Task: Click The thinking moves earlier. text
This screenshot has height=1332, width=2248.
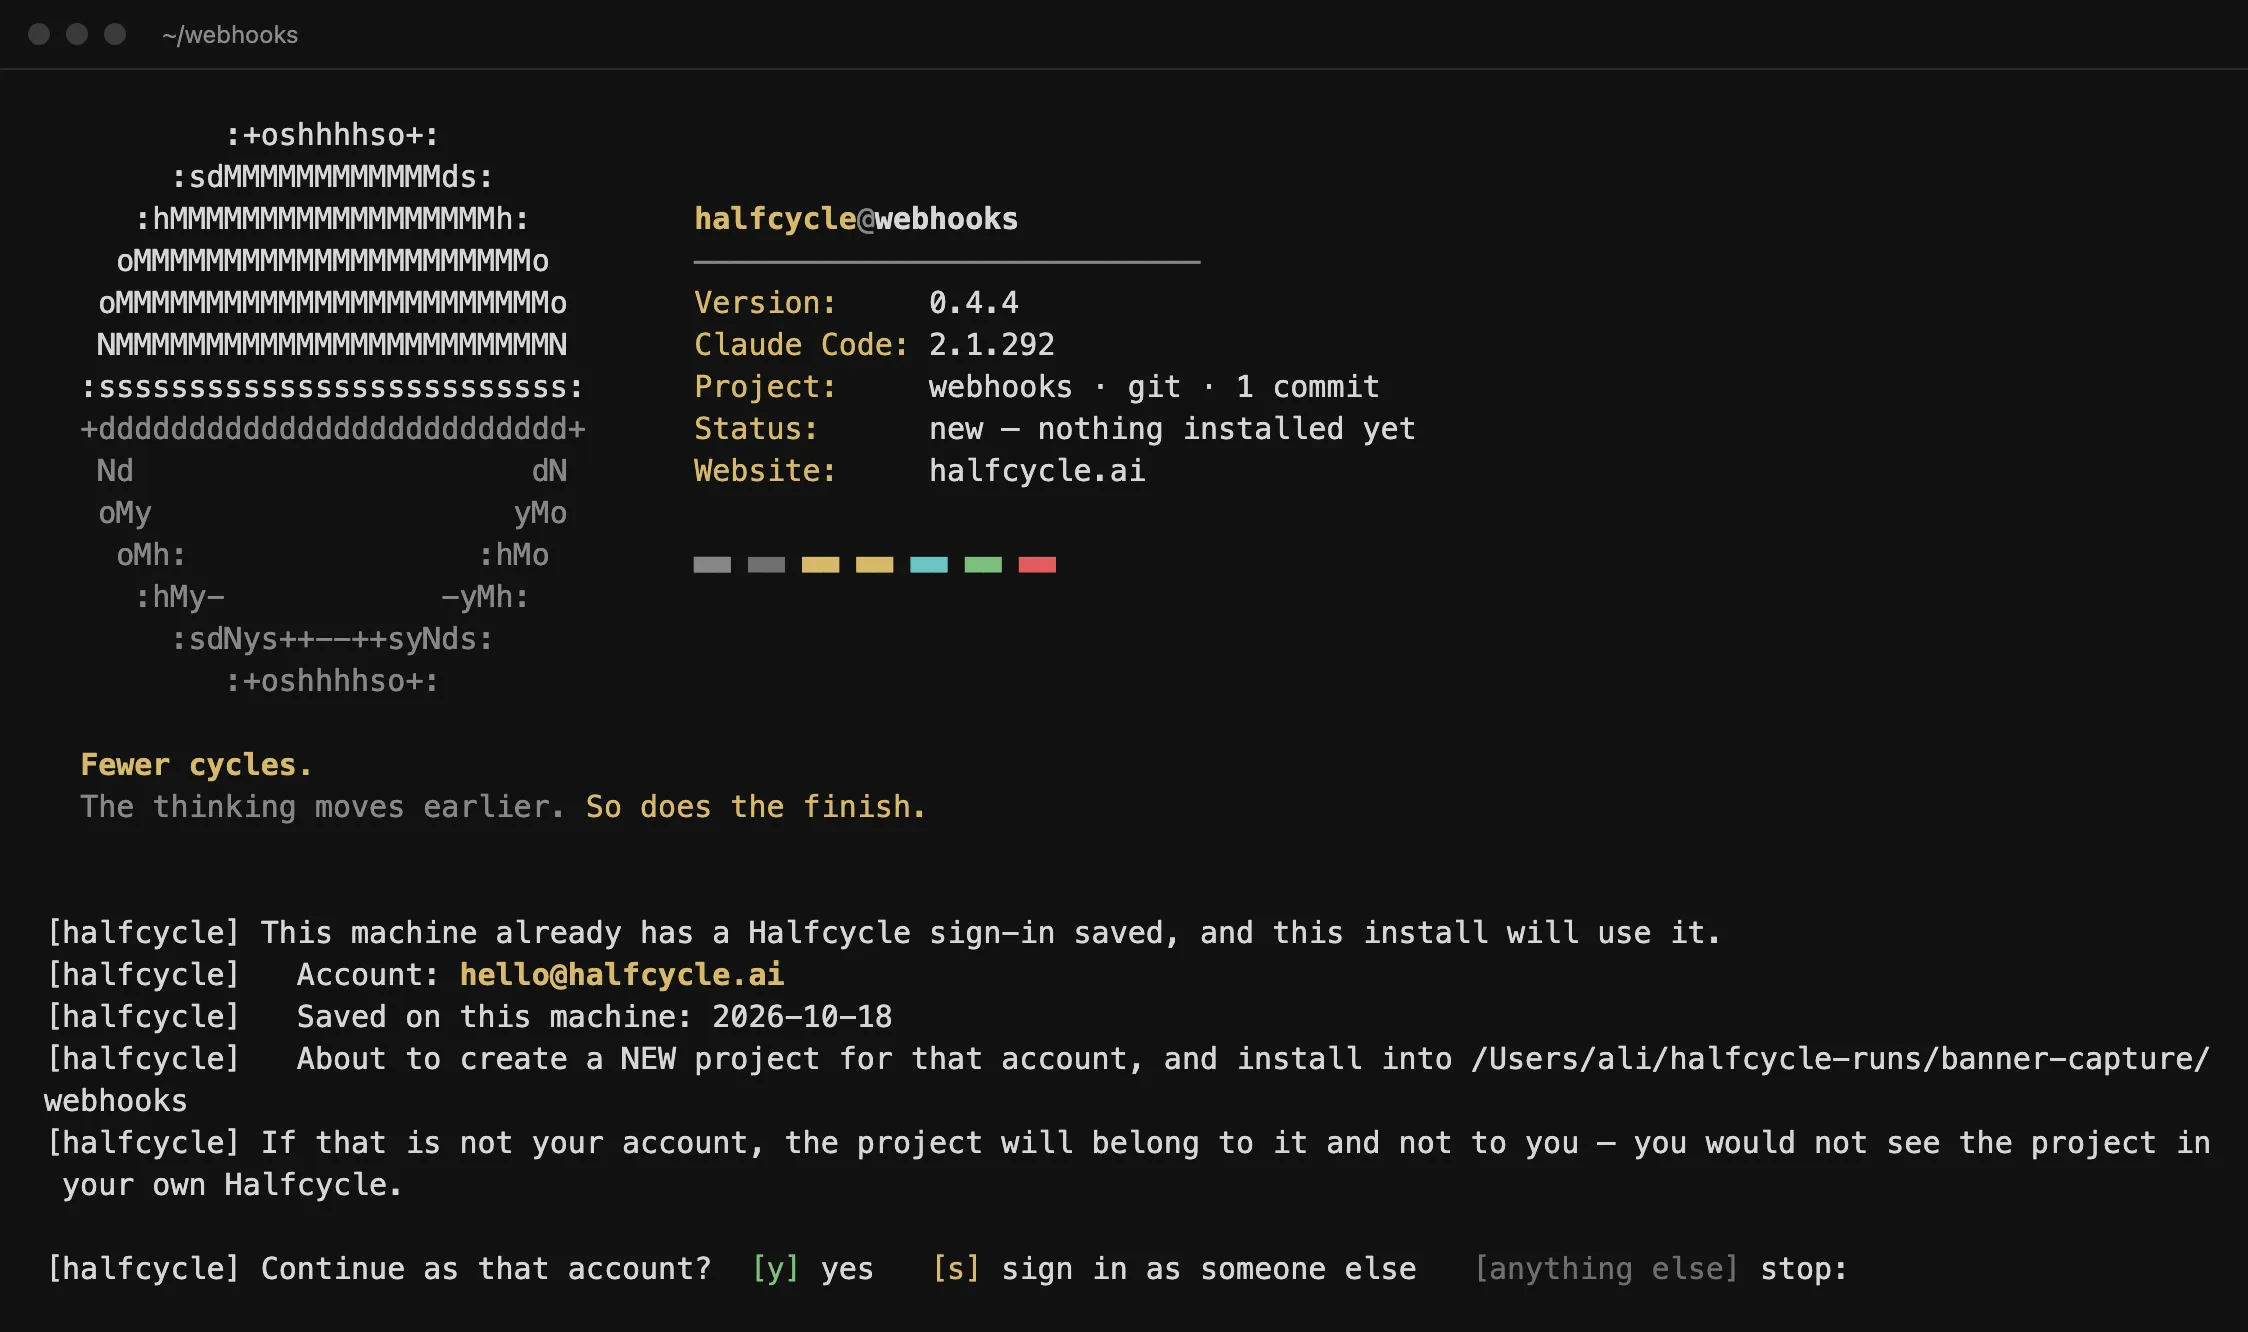Action: (322, 807)
